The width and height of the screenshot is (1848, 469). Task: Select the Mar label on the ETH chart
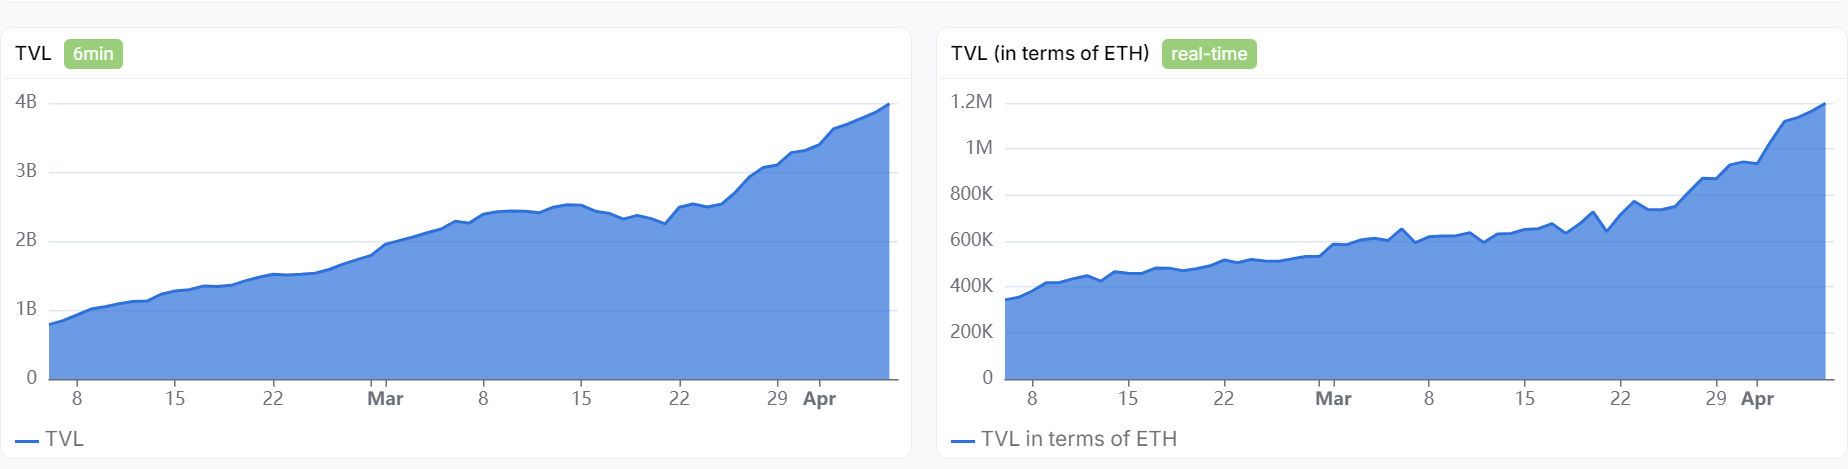(x=1333, y=399)
